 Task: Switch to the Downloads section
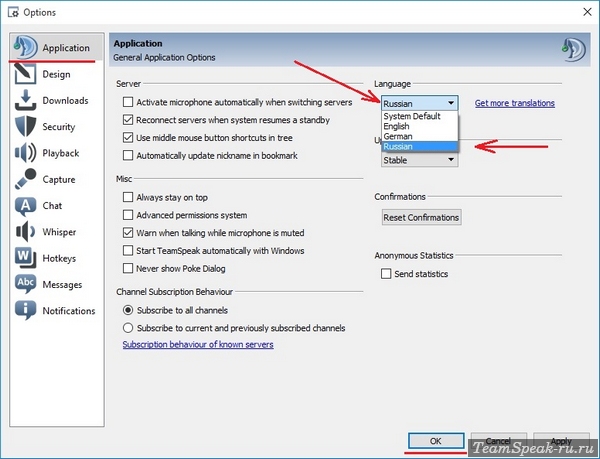(x=57, y=101)
